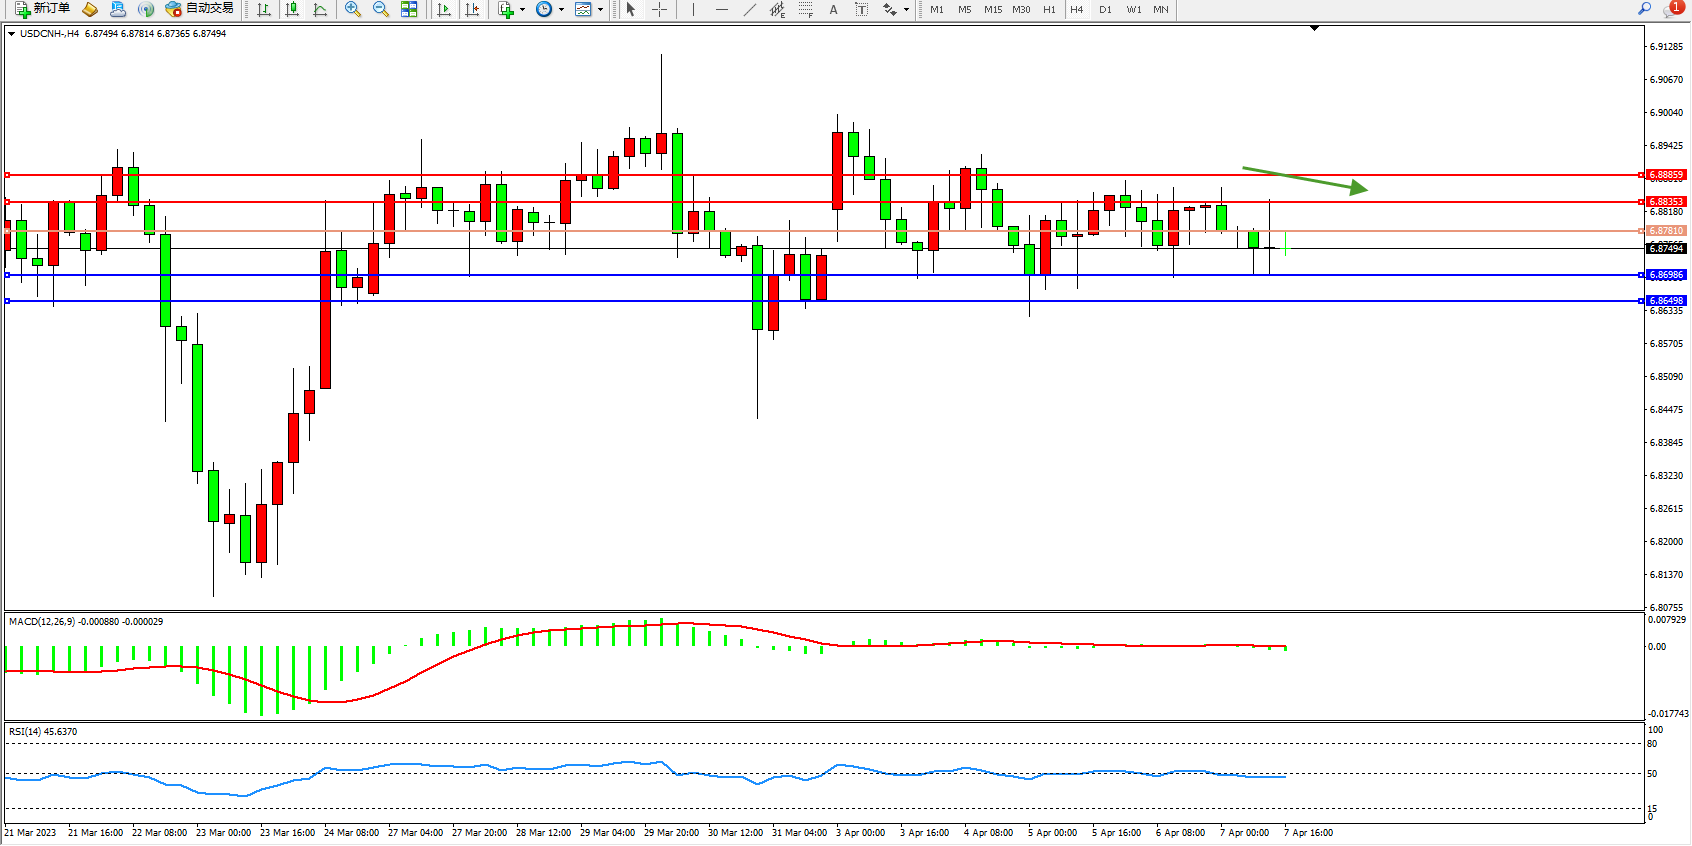The width and height of the screenshot is (1692, 846).
Task: Switch to the D1 timeframe
Action: (1105, 9)
